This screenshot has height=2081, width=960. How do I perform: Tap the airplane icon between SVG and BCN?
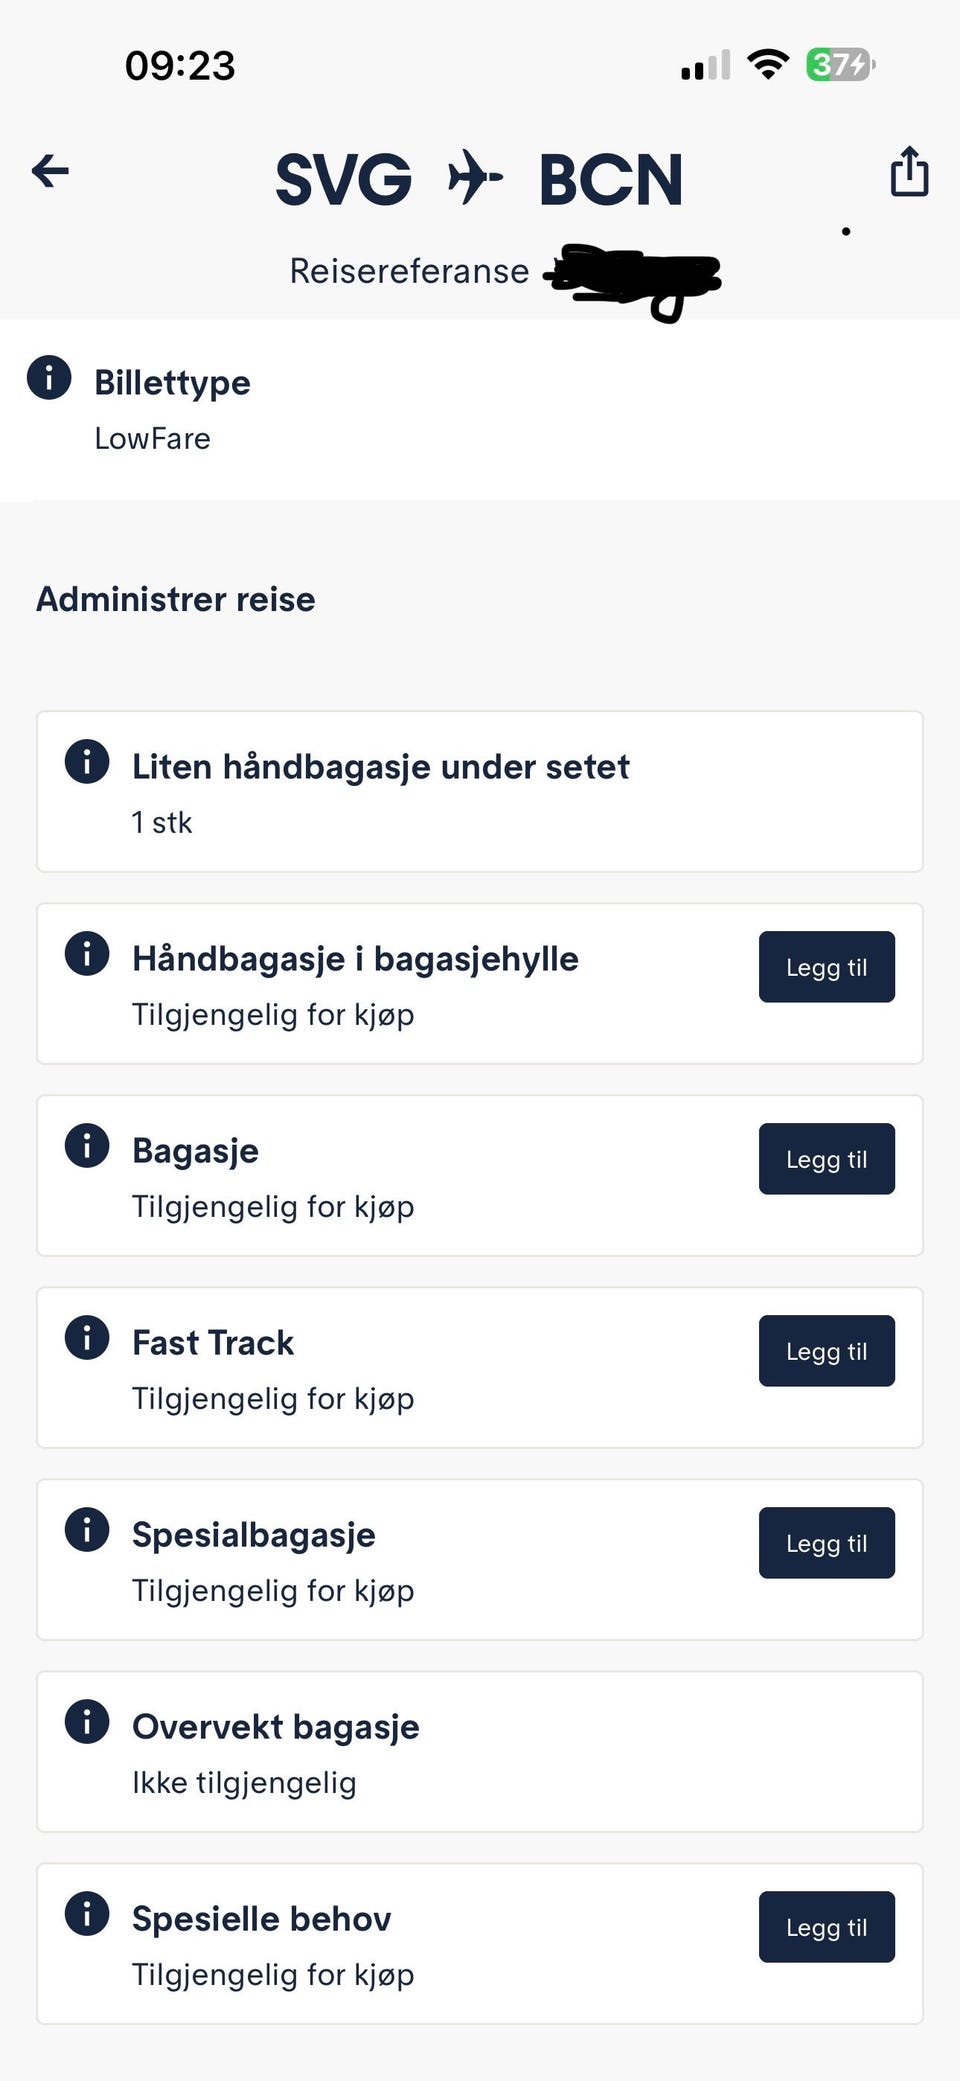(474, 178)
